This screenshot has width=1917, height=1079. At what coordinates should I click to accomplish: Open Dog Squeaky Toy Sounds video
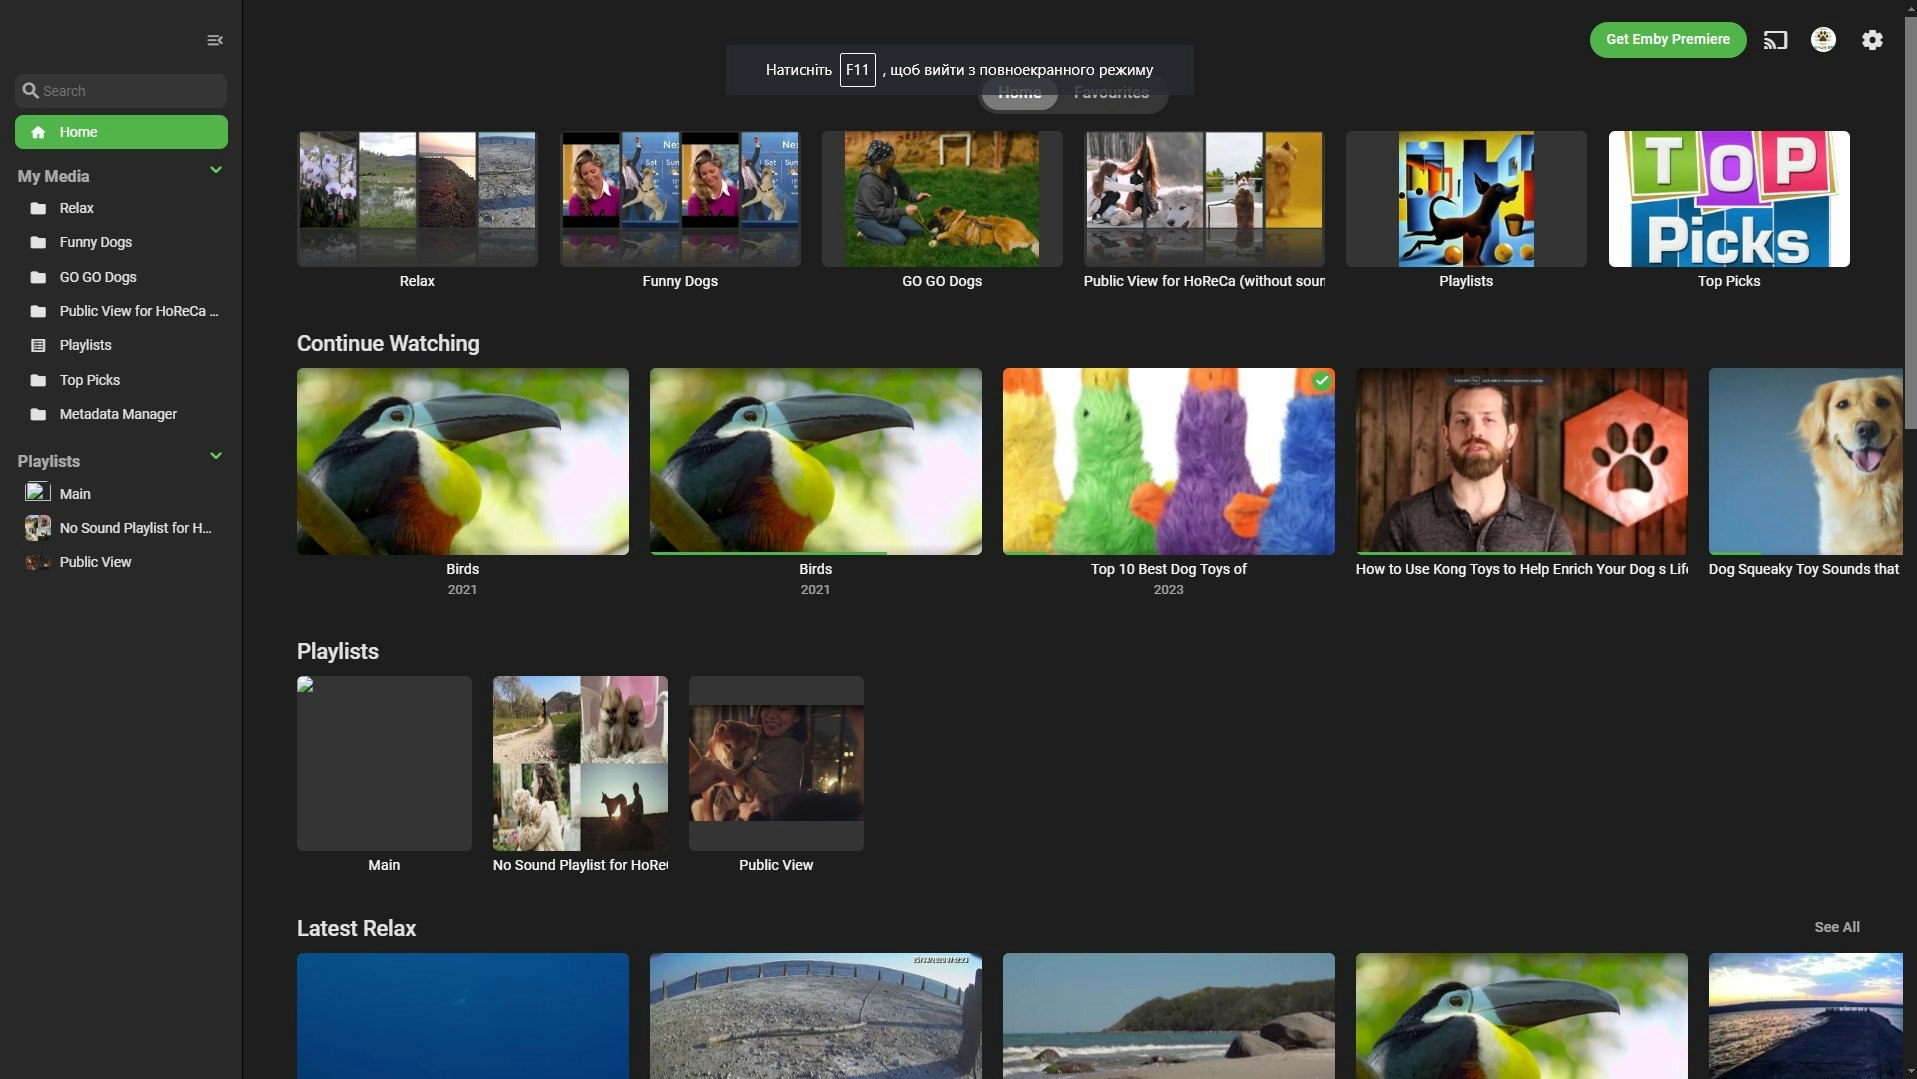[x=1806, y=461]
